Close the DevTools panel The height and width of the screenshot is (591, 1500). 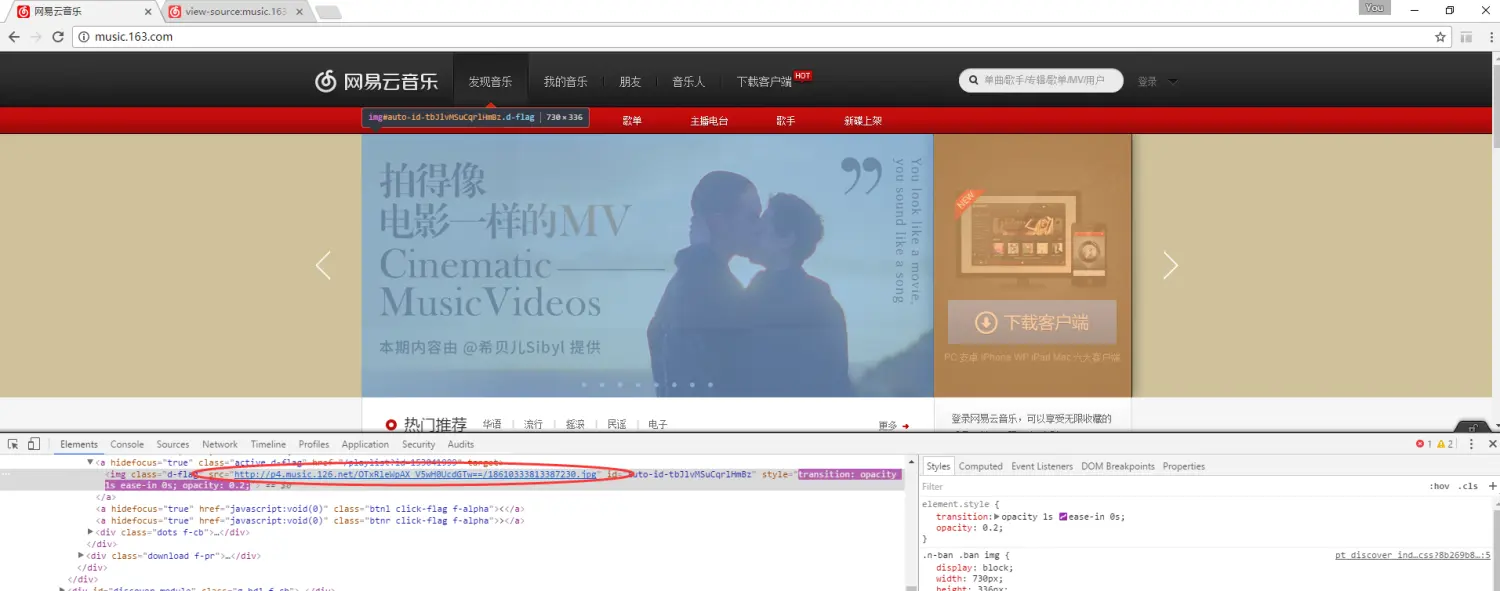point(1492,444)
